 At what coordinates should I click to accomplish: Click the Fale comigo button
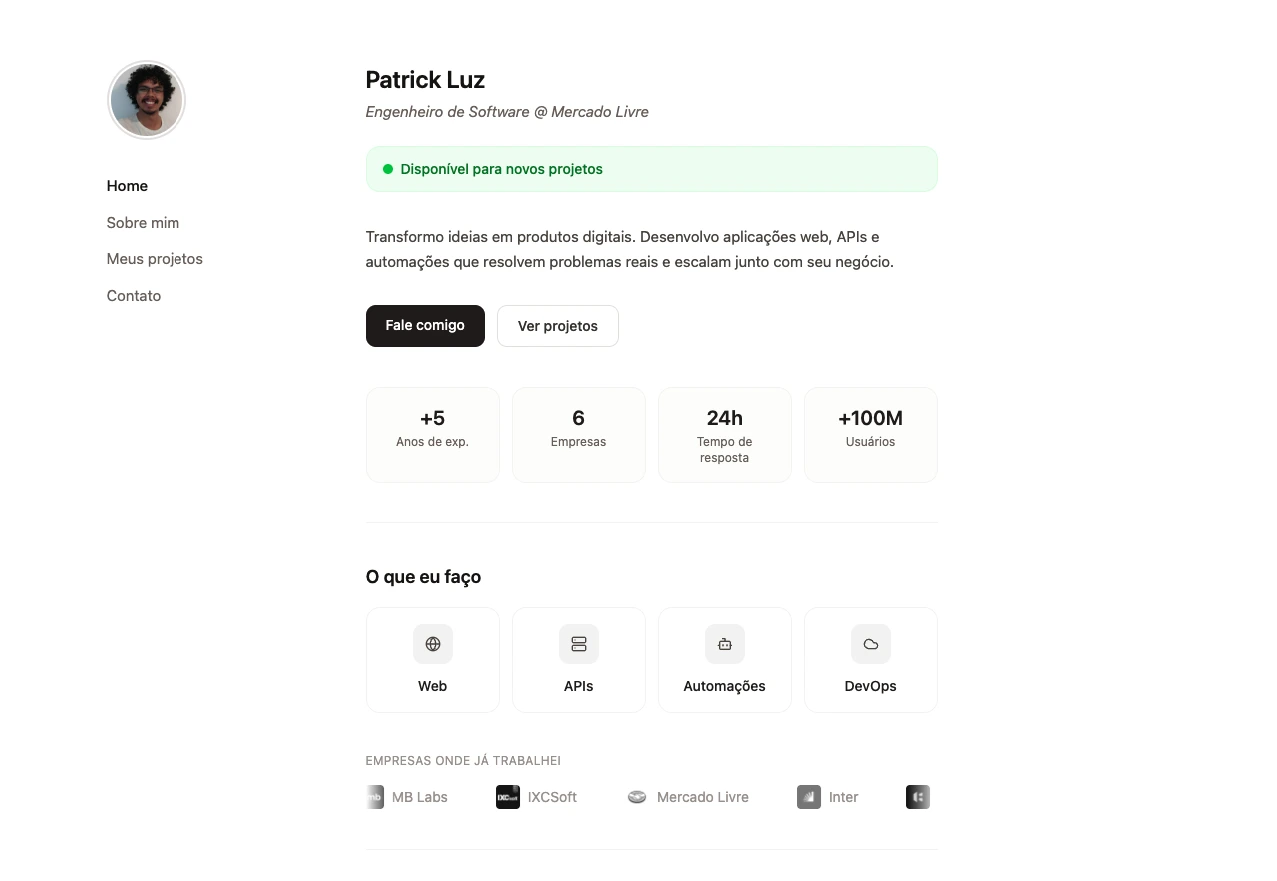(x=425, y=325)
